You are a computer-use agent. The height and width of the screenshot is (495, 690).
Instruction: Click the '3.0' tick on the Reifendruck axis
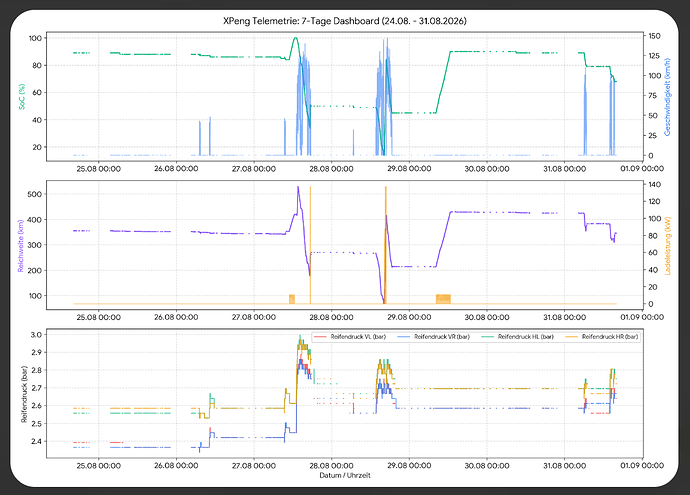[x=37, y=335]
